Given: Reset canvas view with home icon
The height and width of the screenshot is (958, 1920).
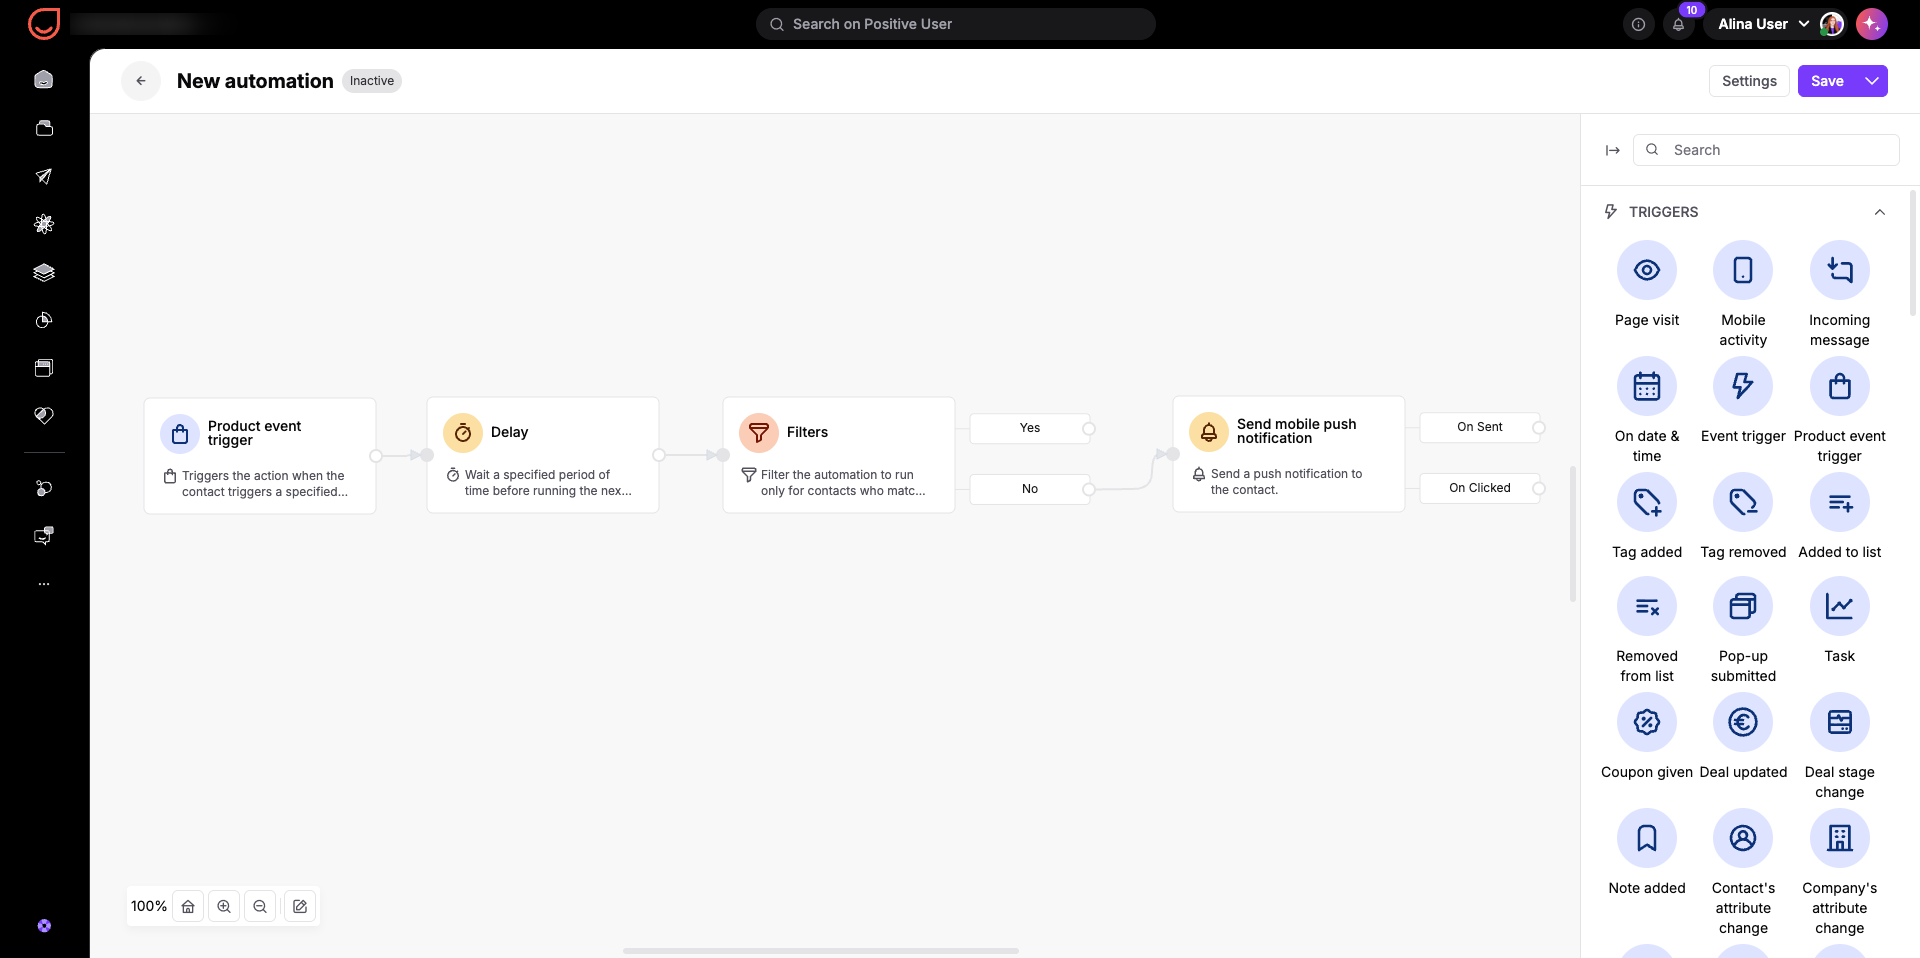Looking at the screenshot, I should coord(188,906).
